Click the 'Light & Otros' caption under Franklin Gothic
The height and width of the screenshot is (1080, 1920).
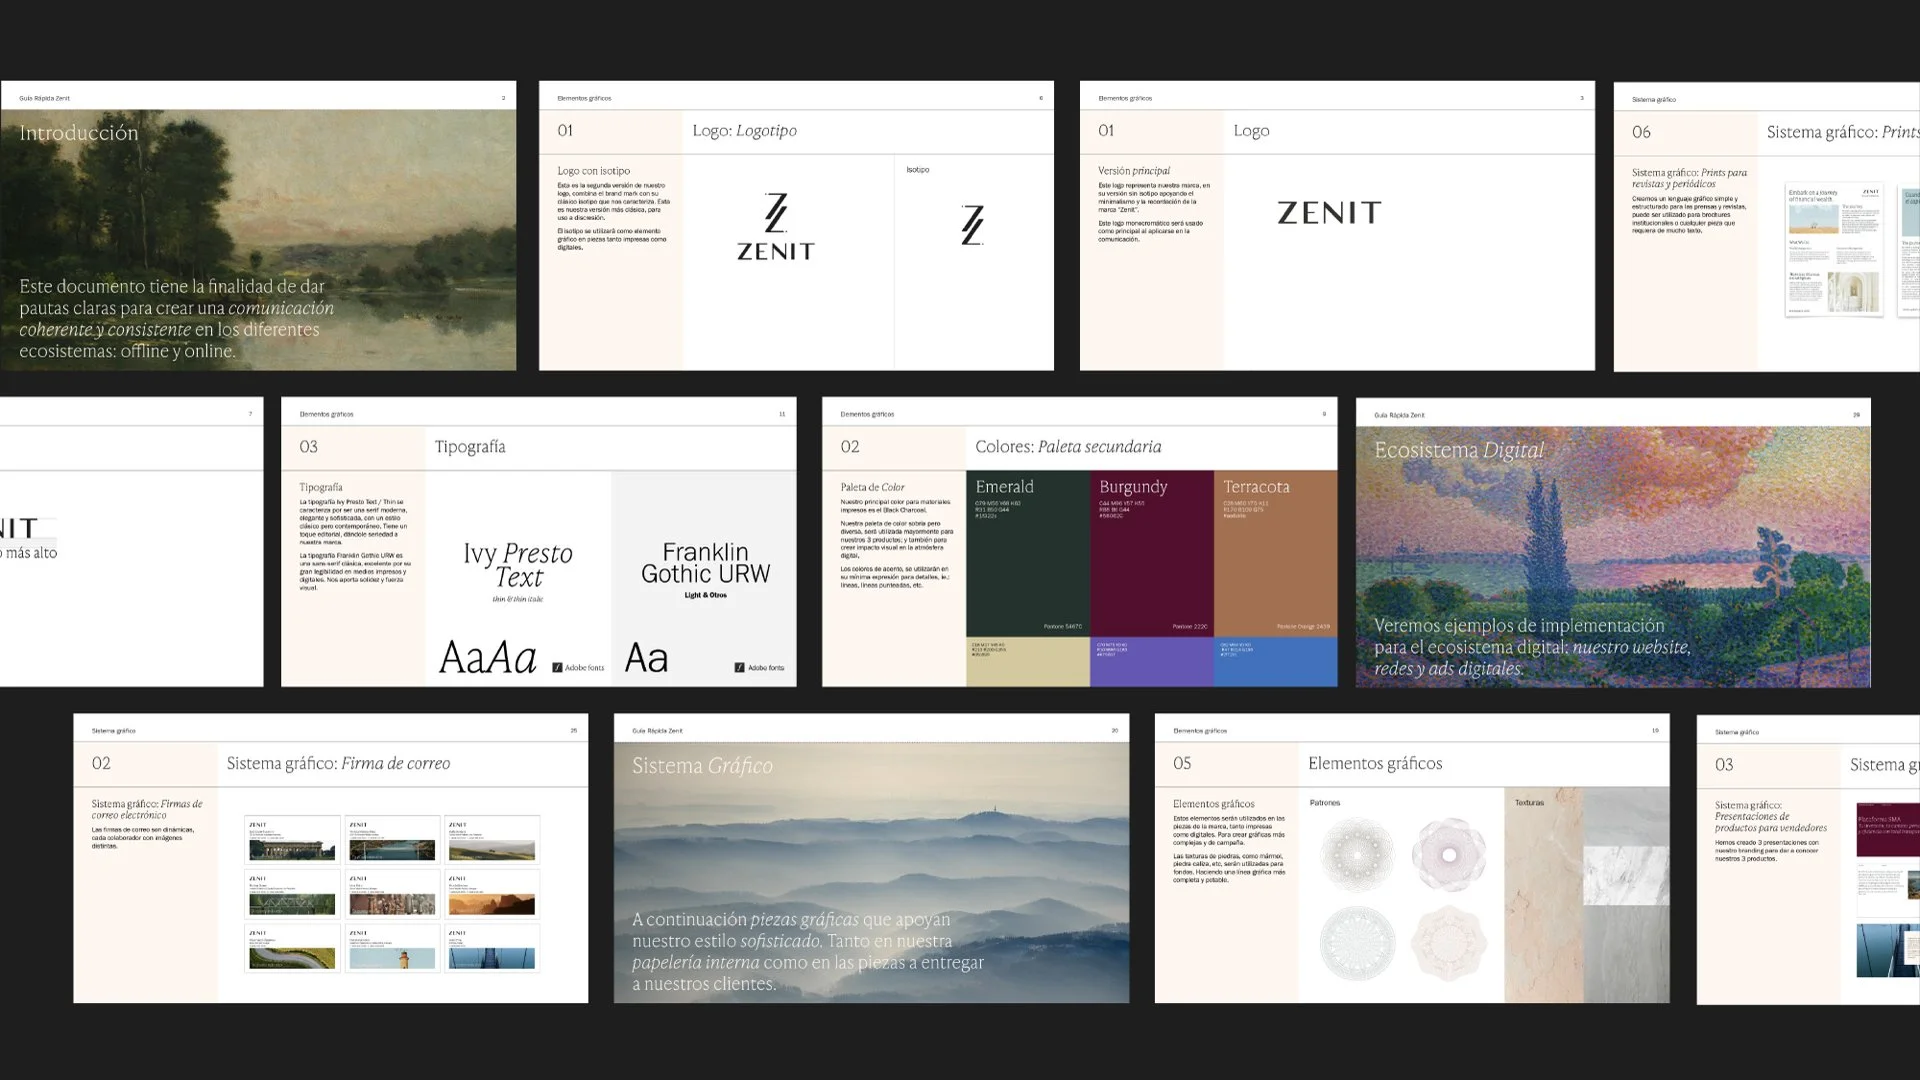[706, 595]
